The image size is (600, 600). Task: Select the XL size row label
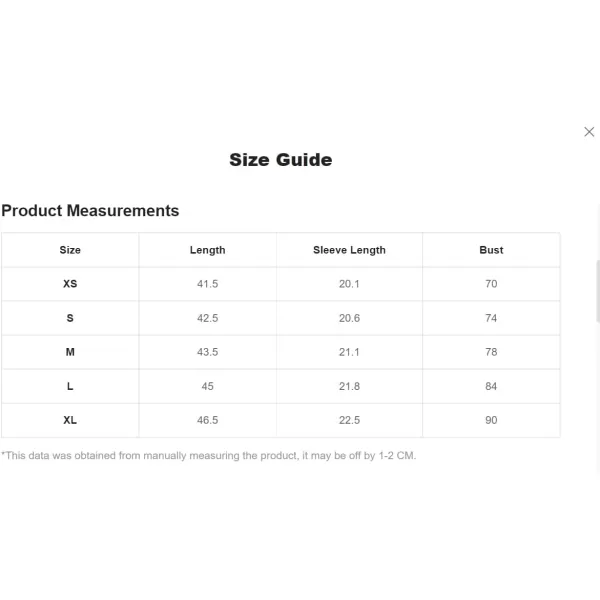(70, 420)
